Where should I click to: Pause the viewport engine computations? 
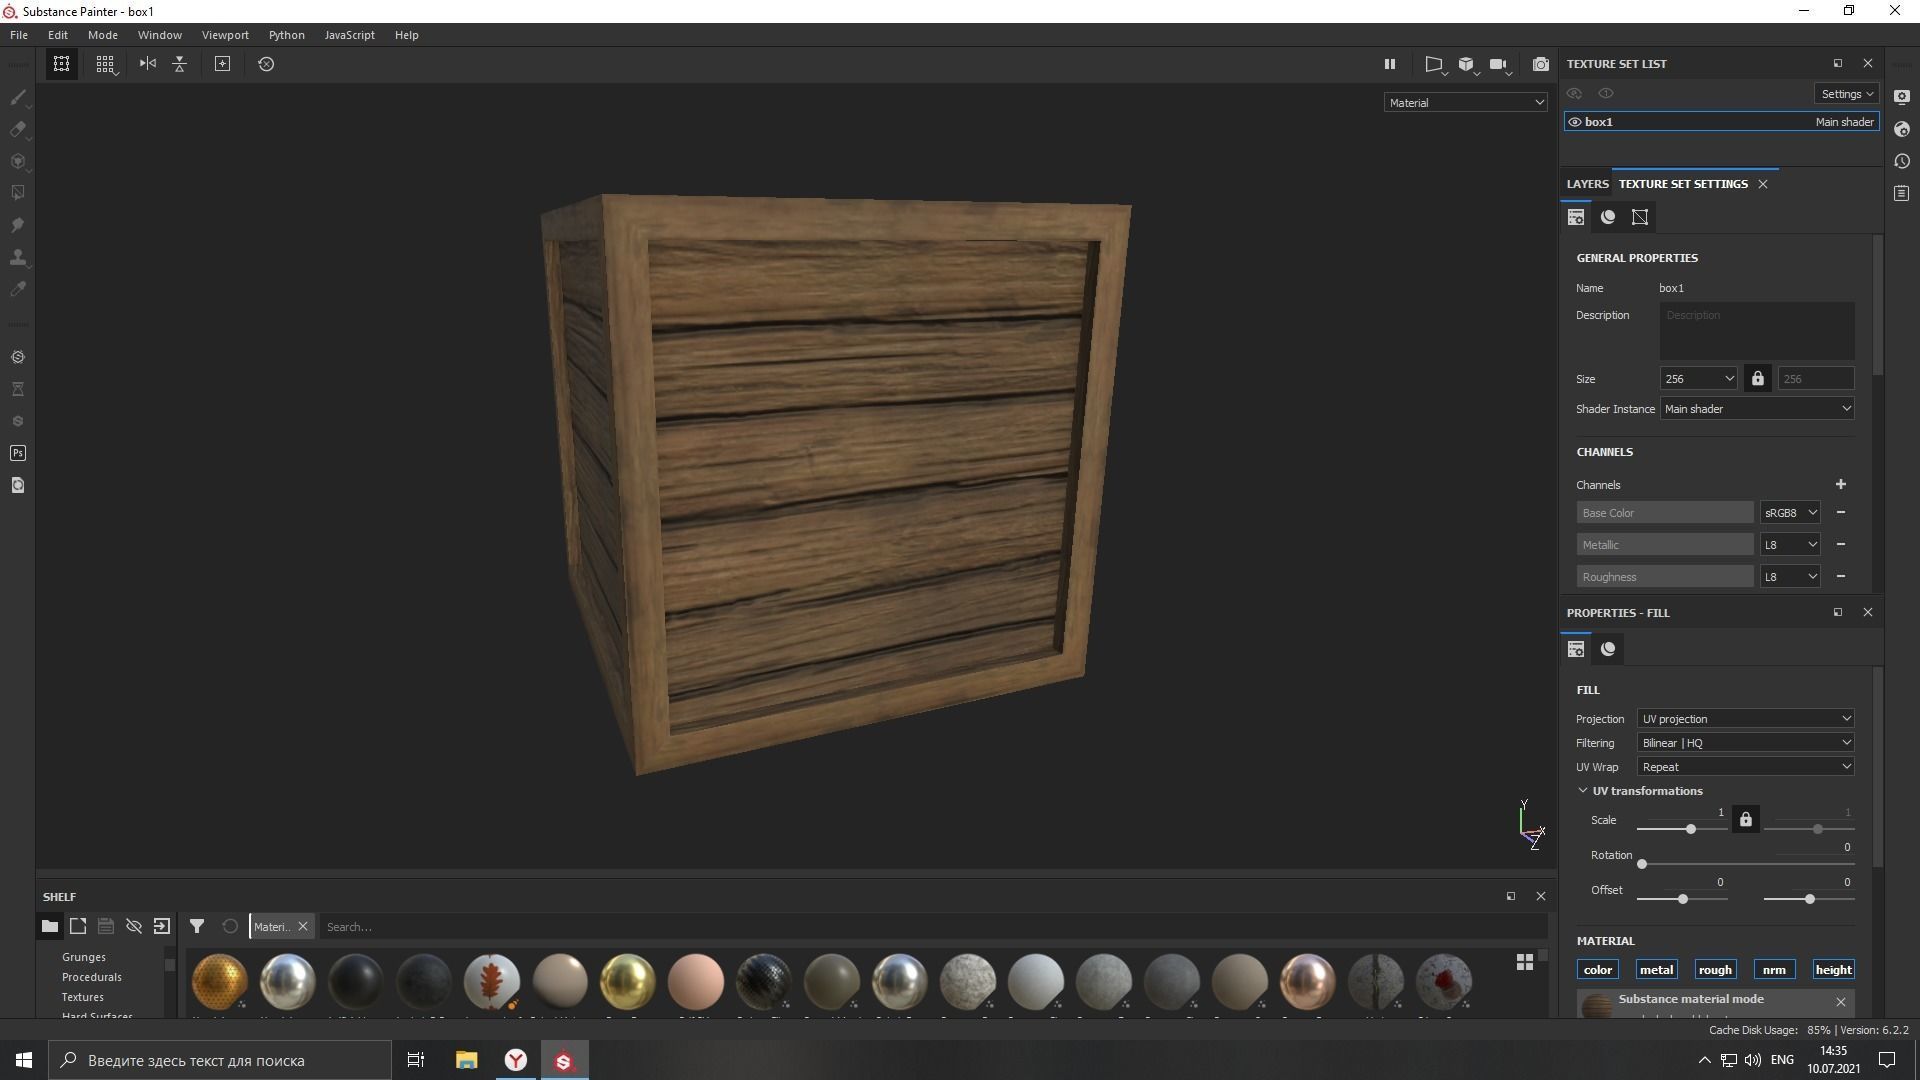1390,63
